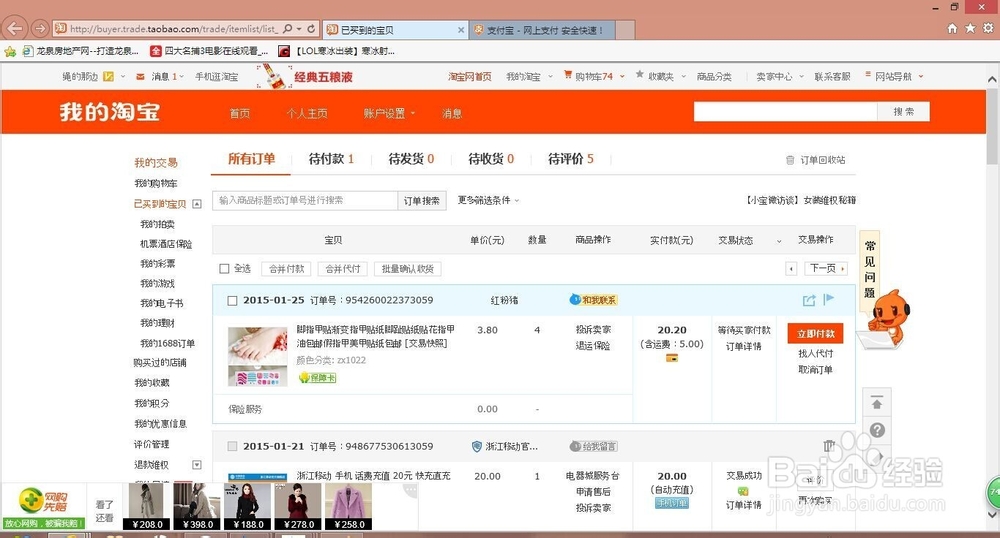1000x538 pixels.
Task: Switch to the 待付款 tab
Action: (x=331, y=159)
